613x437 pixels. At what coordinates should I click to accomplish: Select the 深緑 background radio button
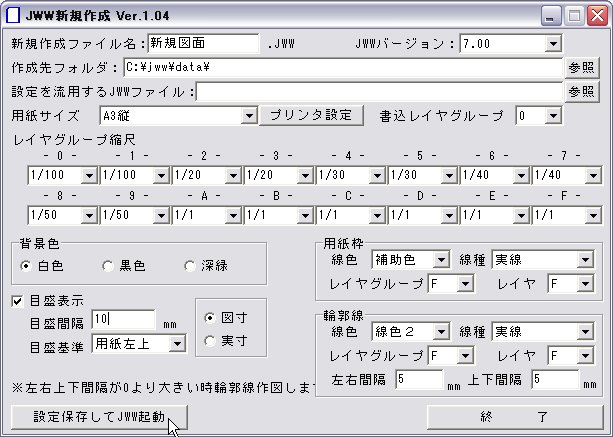190,266
